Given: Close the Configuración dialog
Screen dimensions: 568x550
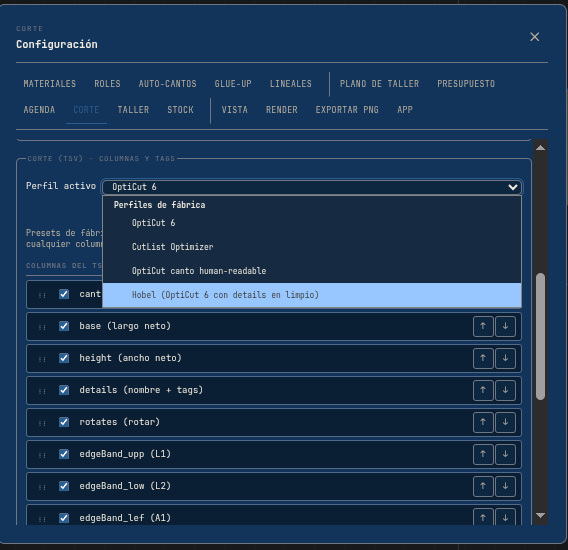Looking at the screenshot, I should pyautogui.click(x=534, y=37).
